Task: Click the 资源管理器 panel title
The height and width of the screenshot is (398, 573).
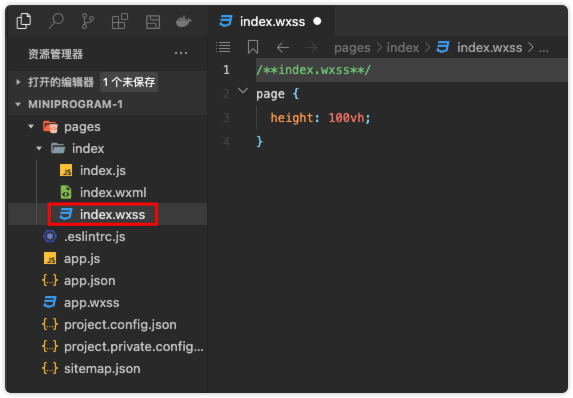Action: (x=56, y=54)
